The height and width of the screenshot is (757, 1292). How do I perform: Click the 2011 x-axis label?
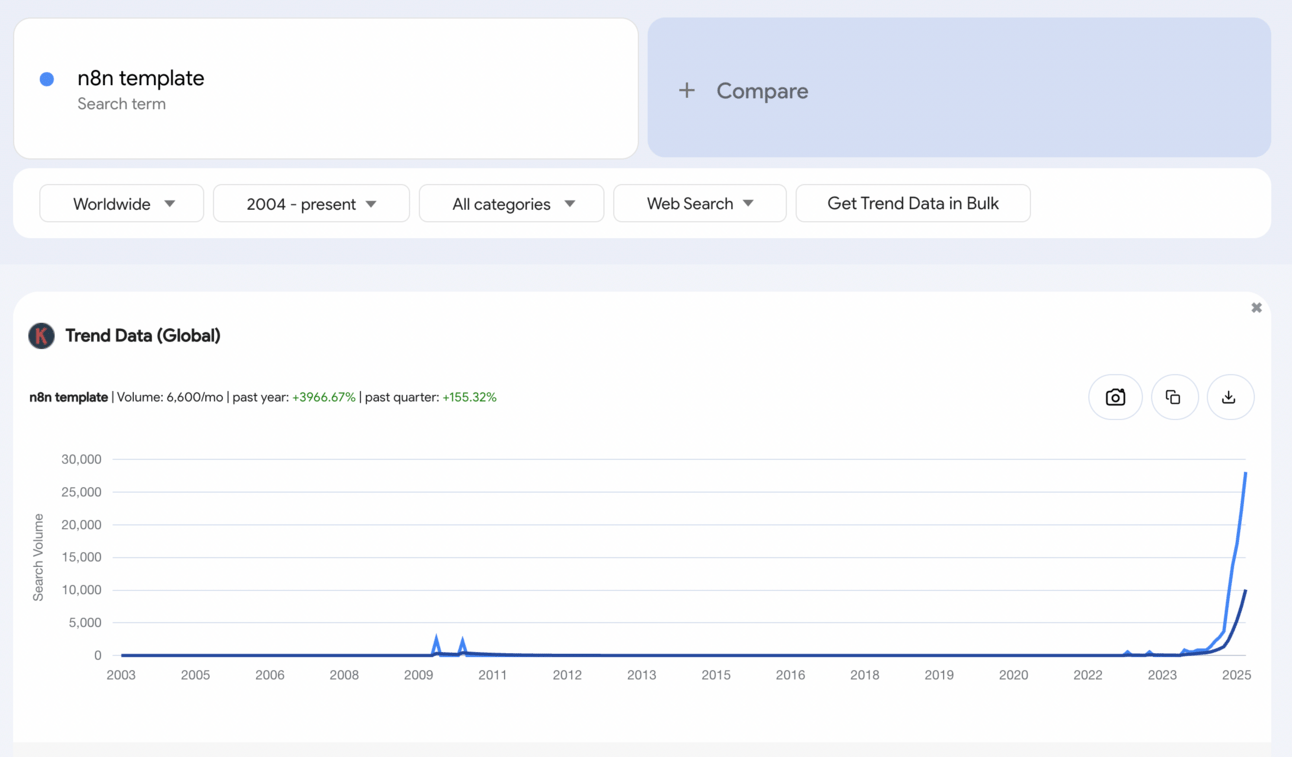click(x=493, y=675)
